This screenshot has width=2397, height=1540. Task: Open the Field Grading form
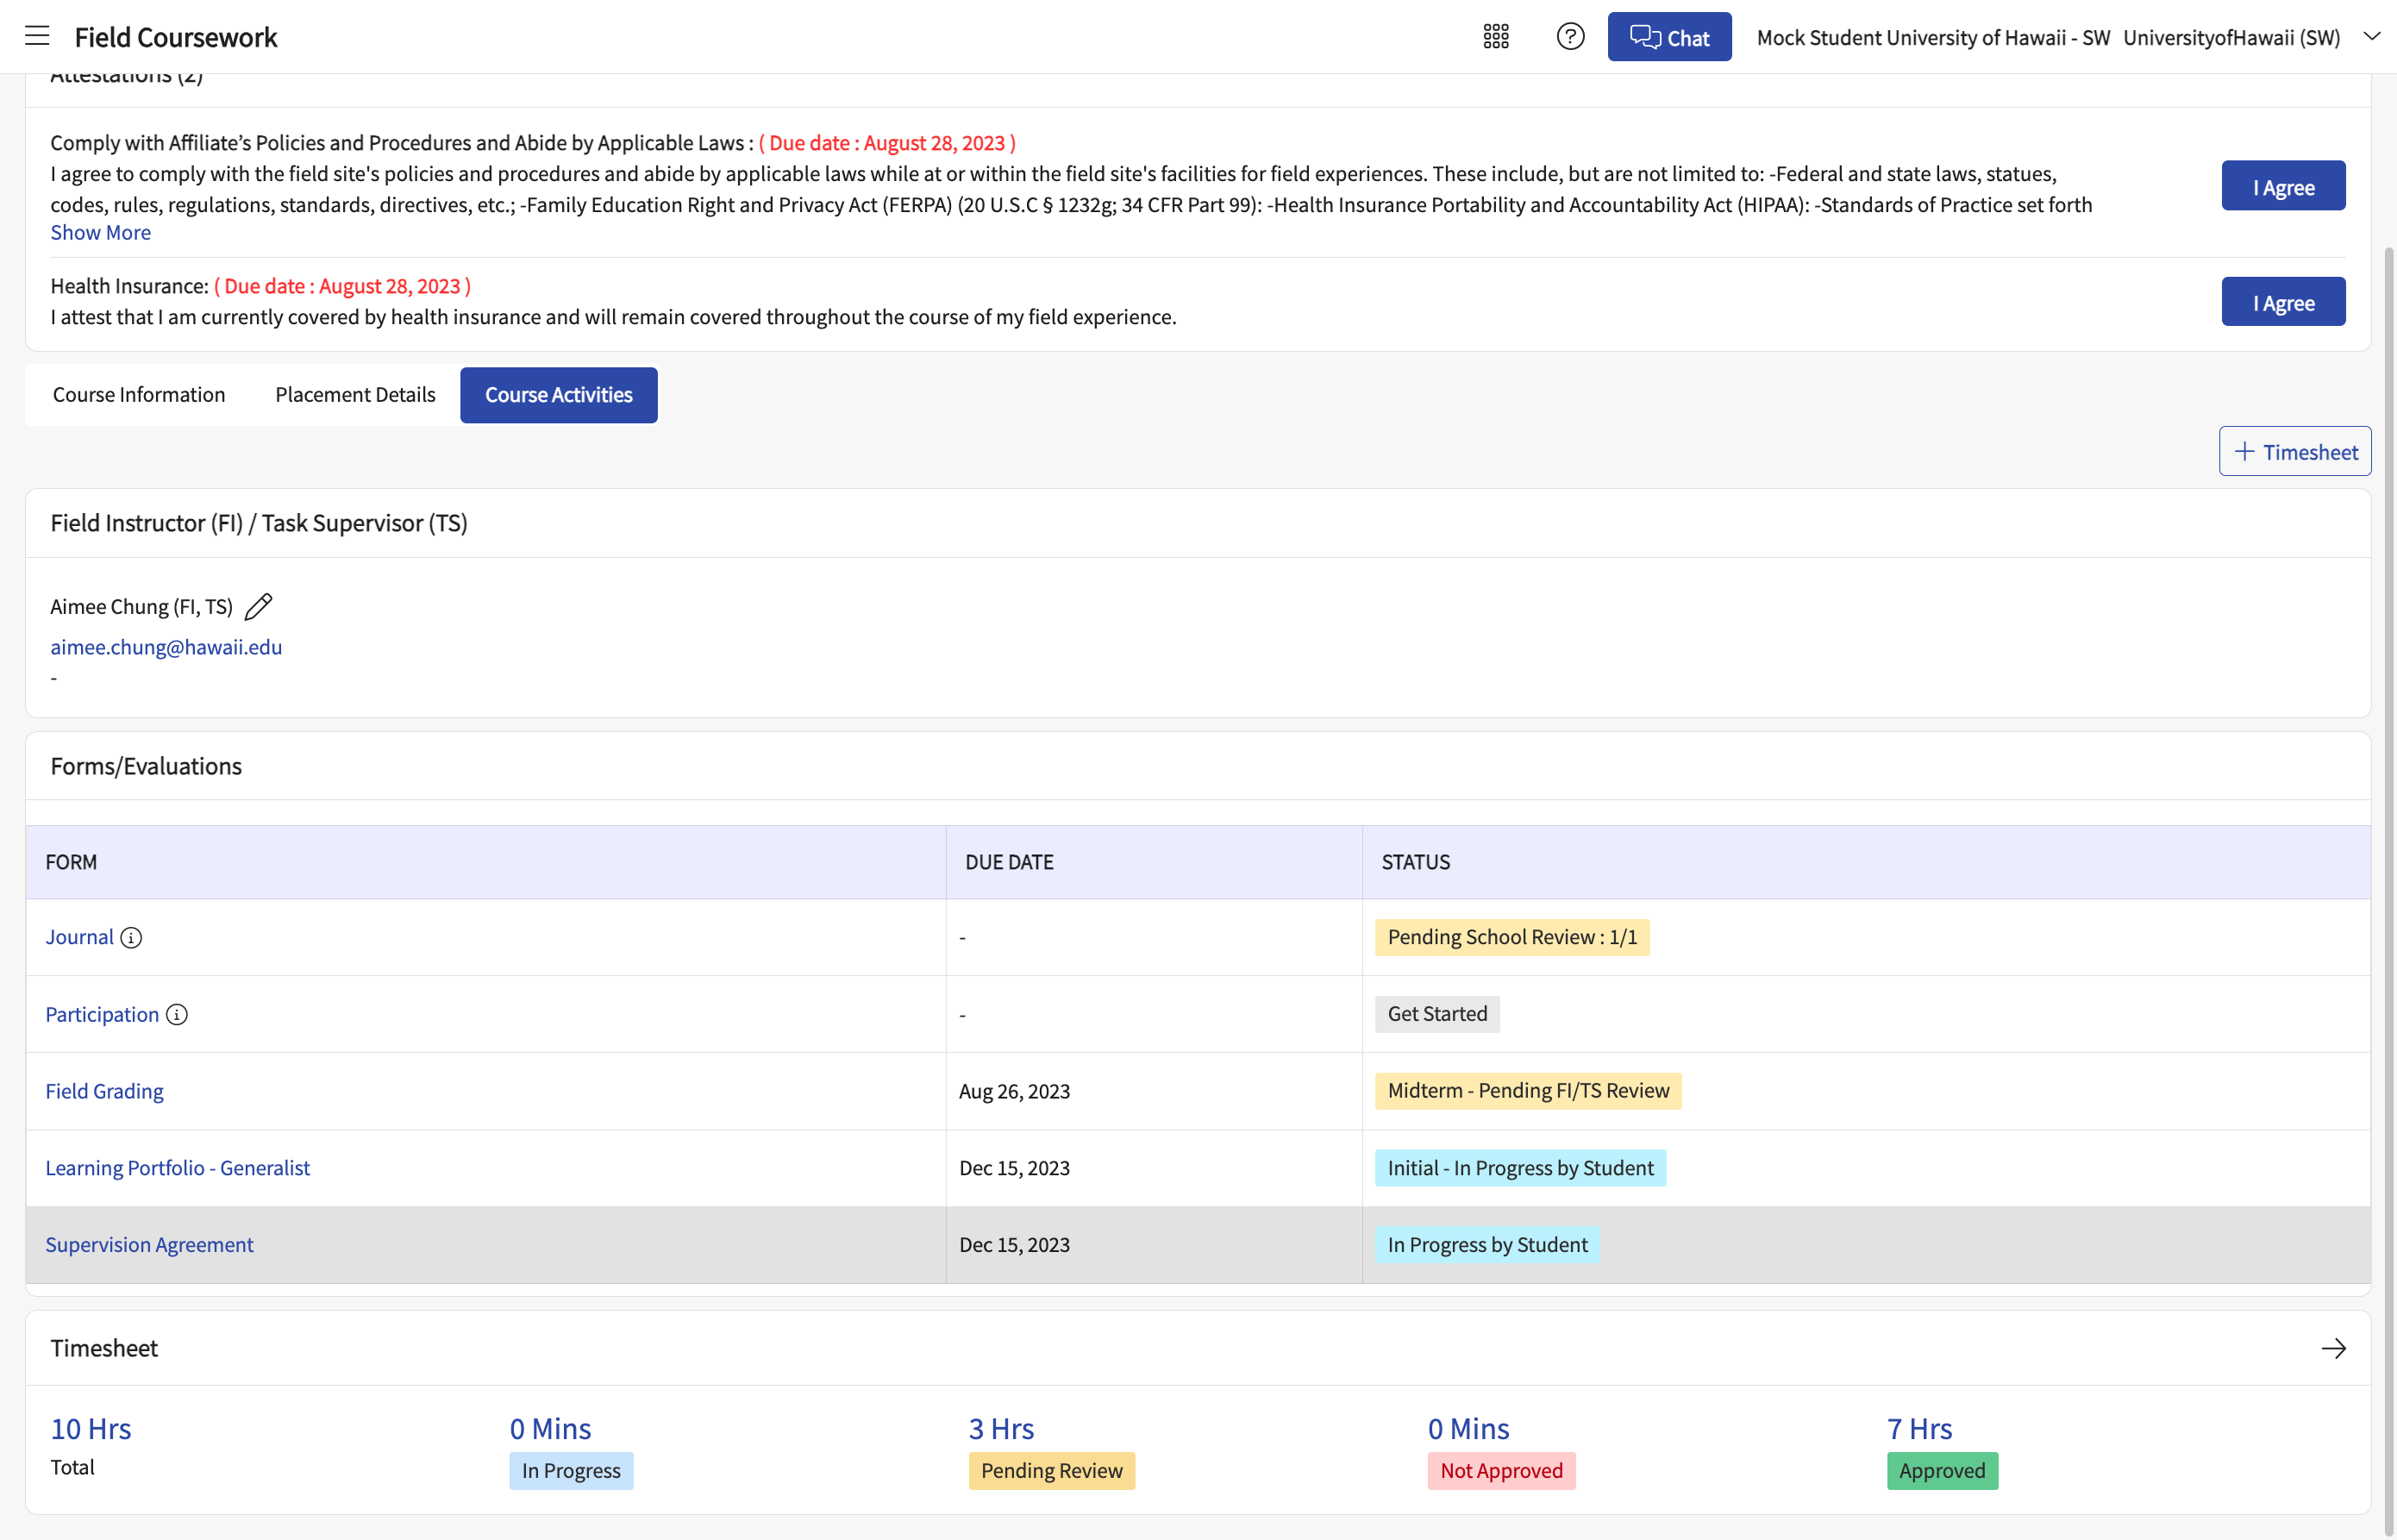104,1091
